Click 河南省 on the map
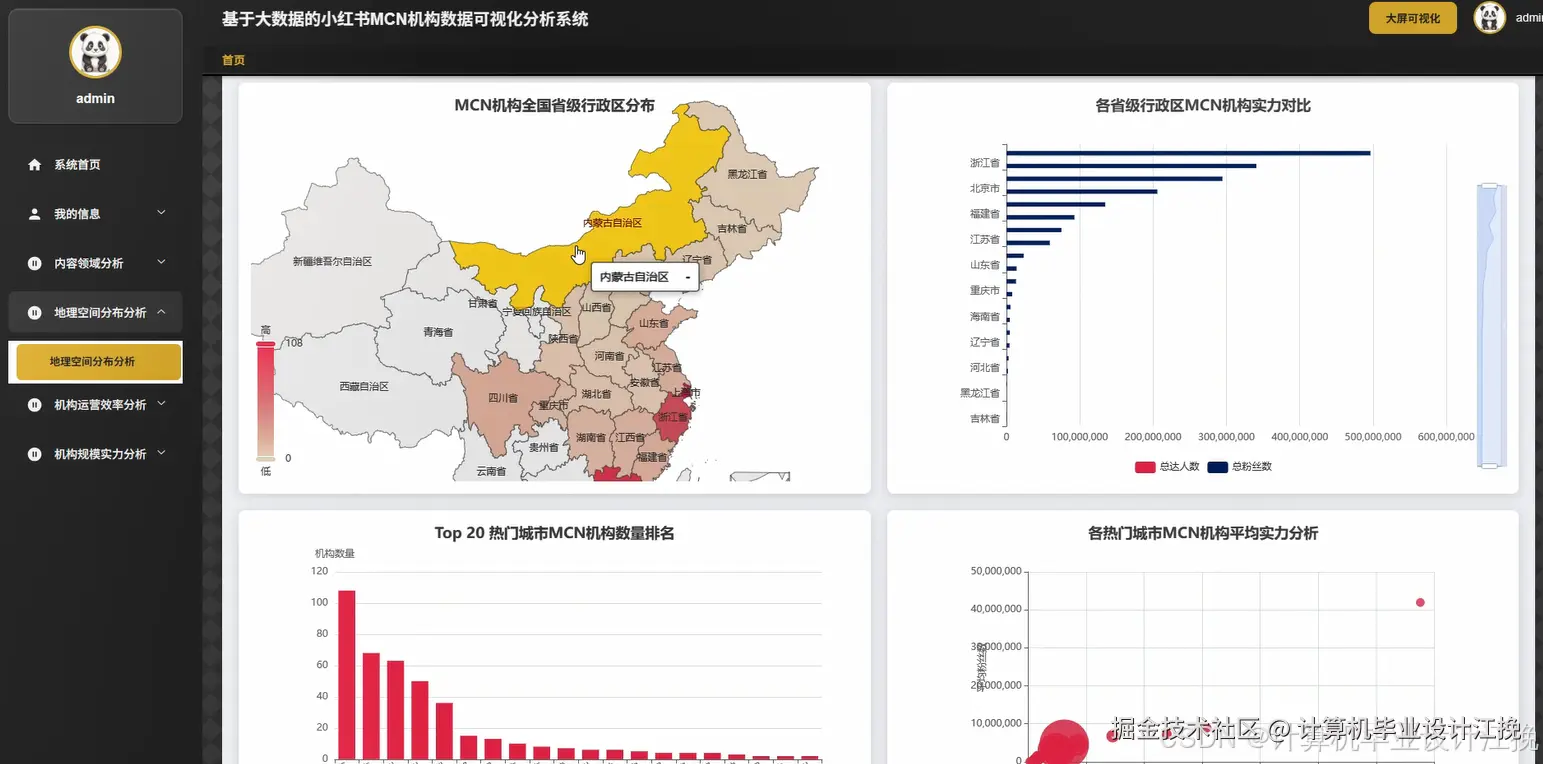Screen dimensions: 1543x764 (x=609, y=356)
